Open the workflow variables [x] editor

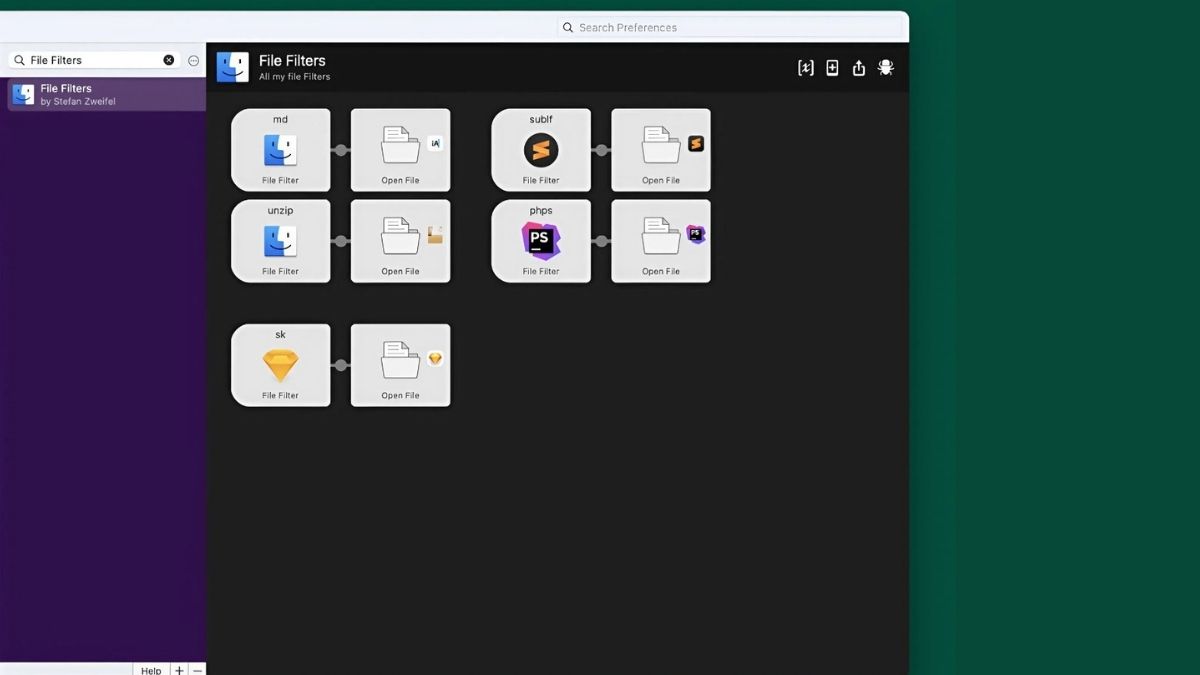point(805,68)
